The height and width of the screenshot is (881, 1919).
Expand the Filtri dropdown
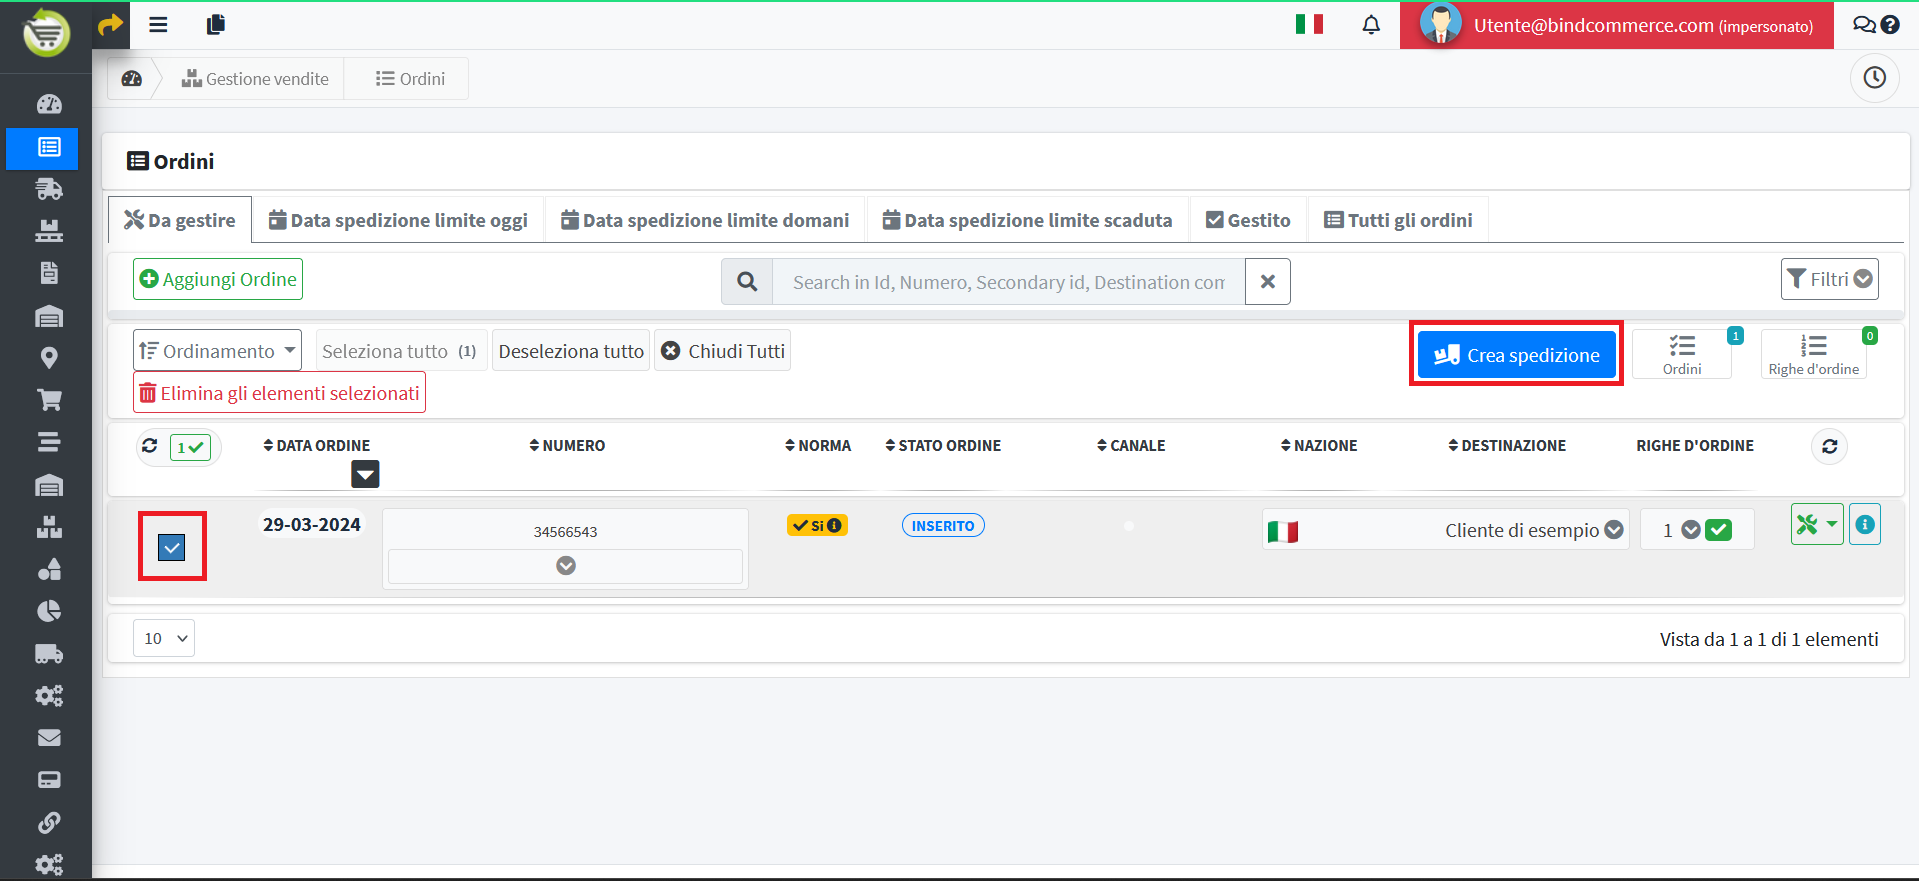point(1829,279)
